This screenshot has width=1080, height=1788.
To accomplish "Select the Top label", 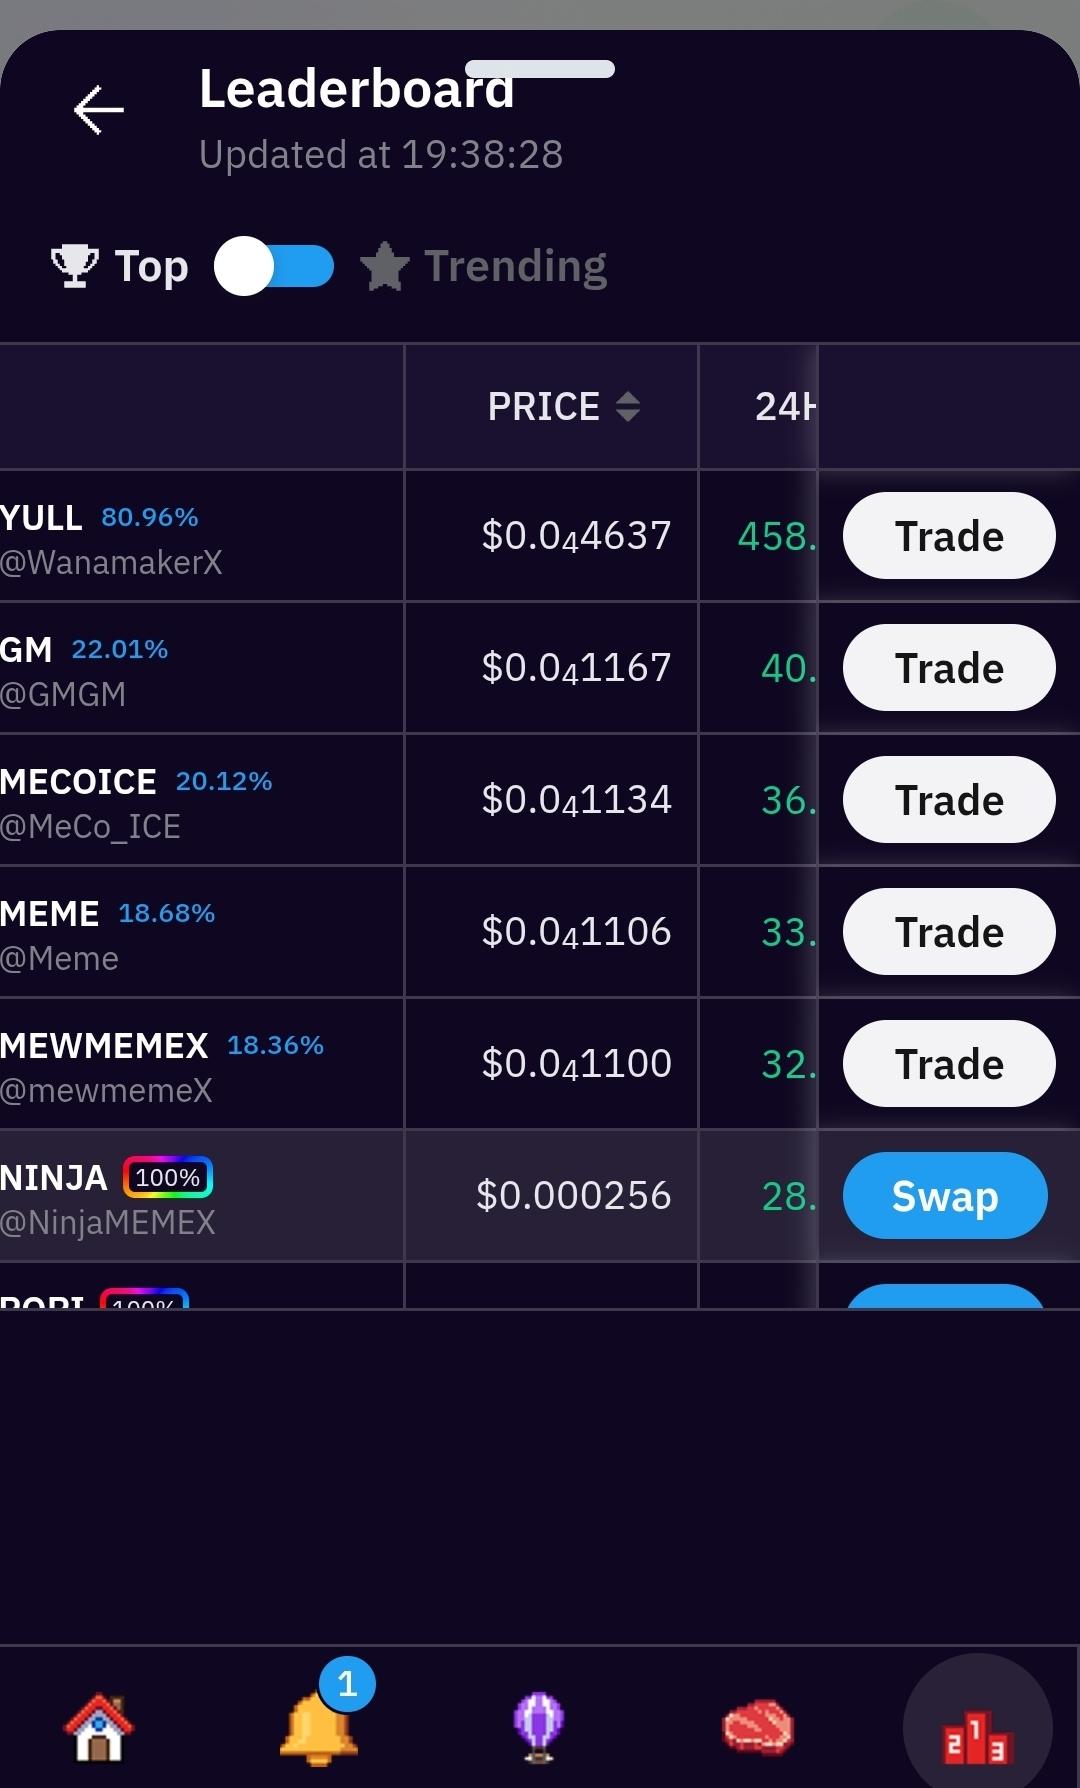I will [x=151, y=266].
